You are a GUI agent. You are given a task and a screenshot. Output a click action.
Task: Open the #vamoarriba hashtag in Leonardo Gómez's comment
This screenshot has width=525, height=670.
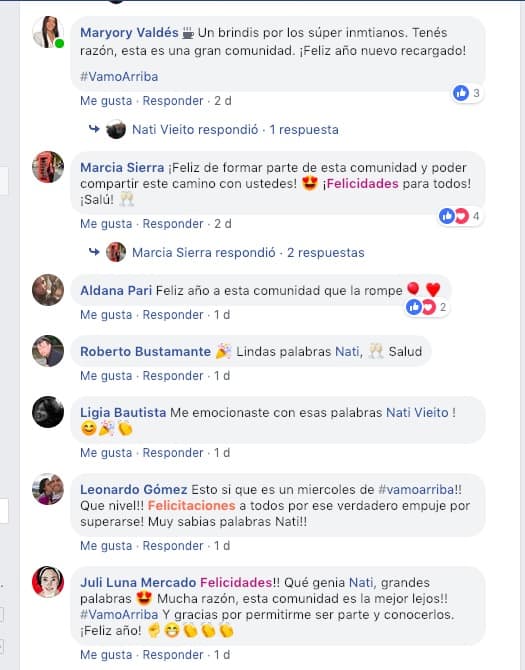tap(416, 490)
